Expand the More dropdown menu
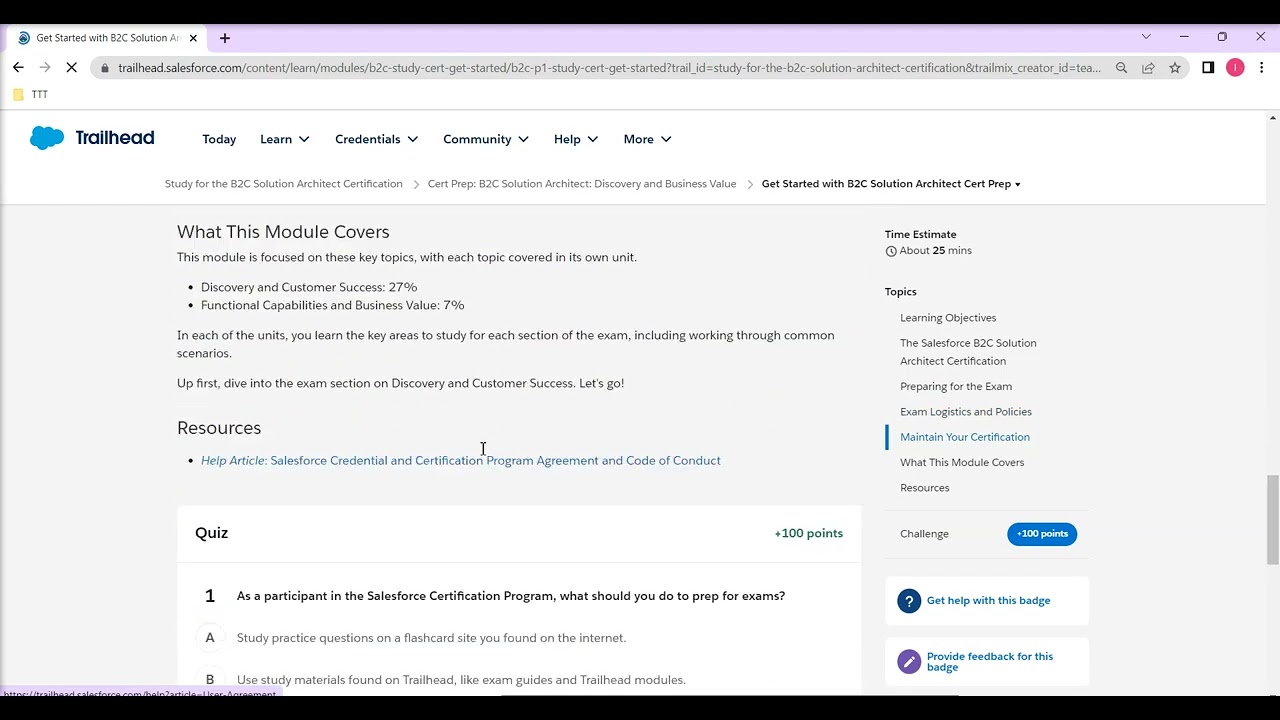The height and width of the screenshot is (720, 1280). [x=647, y=139]
